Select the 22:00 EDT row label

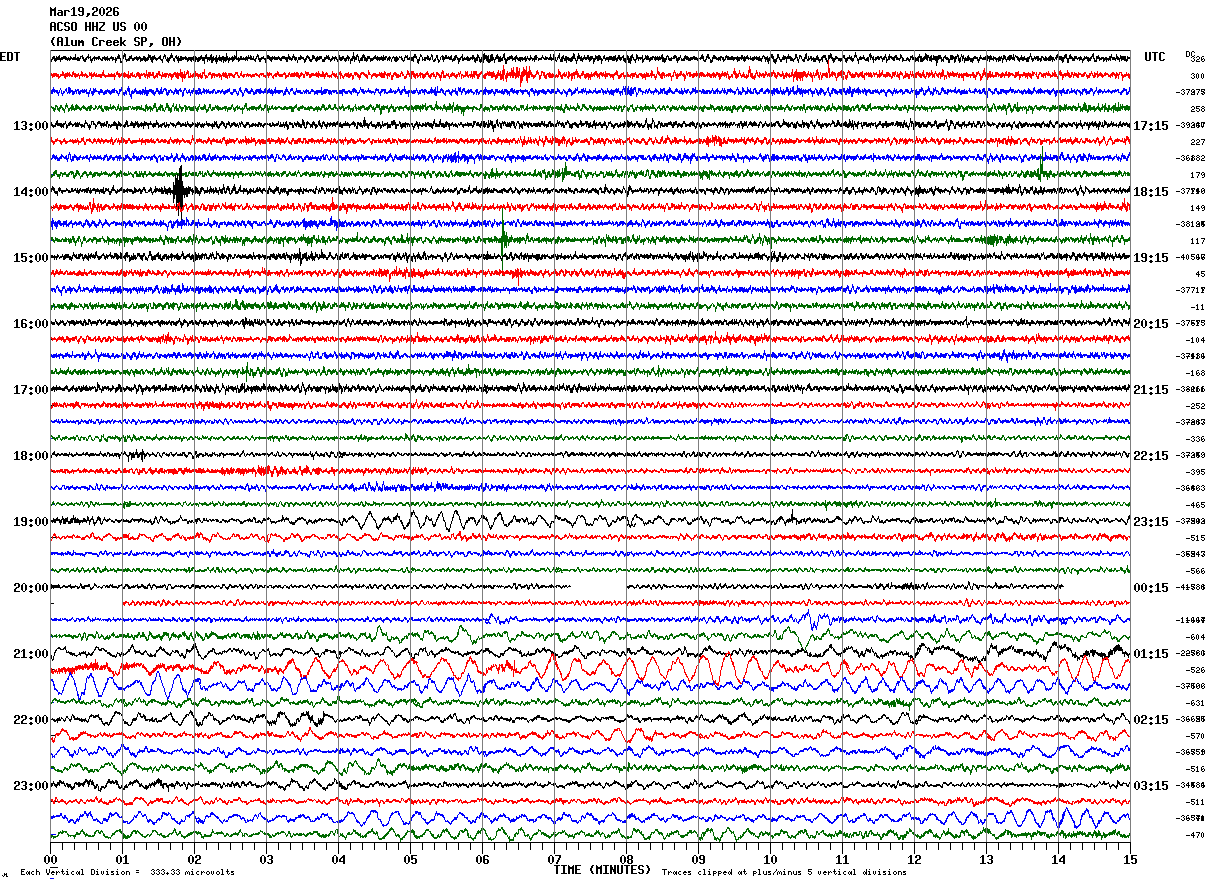31,720
